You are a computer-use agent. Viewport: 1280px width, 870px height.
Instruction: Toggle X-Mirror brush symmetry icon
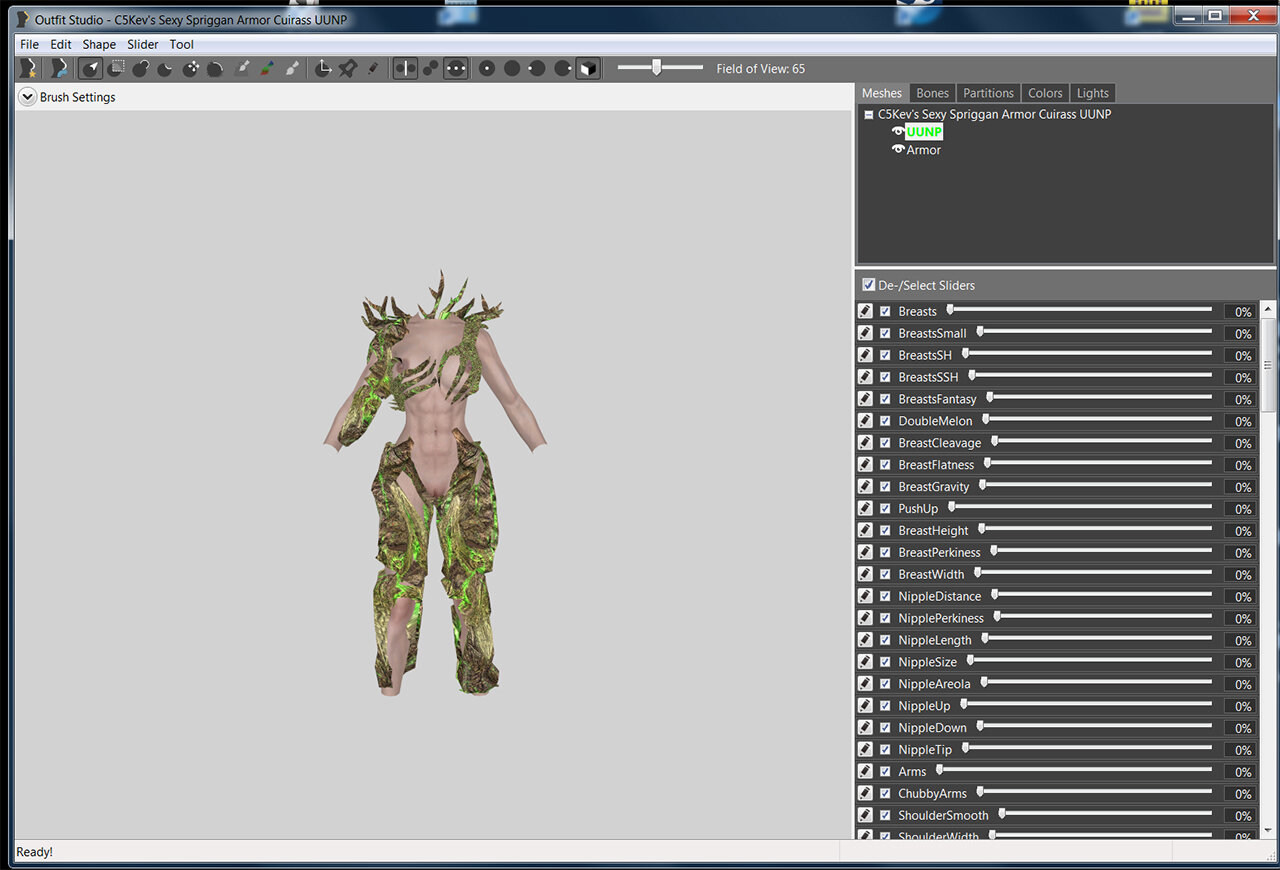(x=405, y=68)
